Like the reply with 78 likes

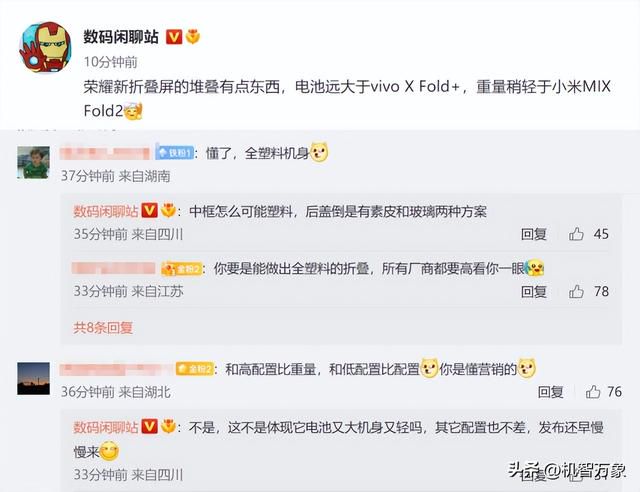576,291
